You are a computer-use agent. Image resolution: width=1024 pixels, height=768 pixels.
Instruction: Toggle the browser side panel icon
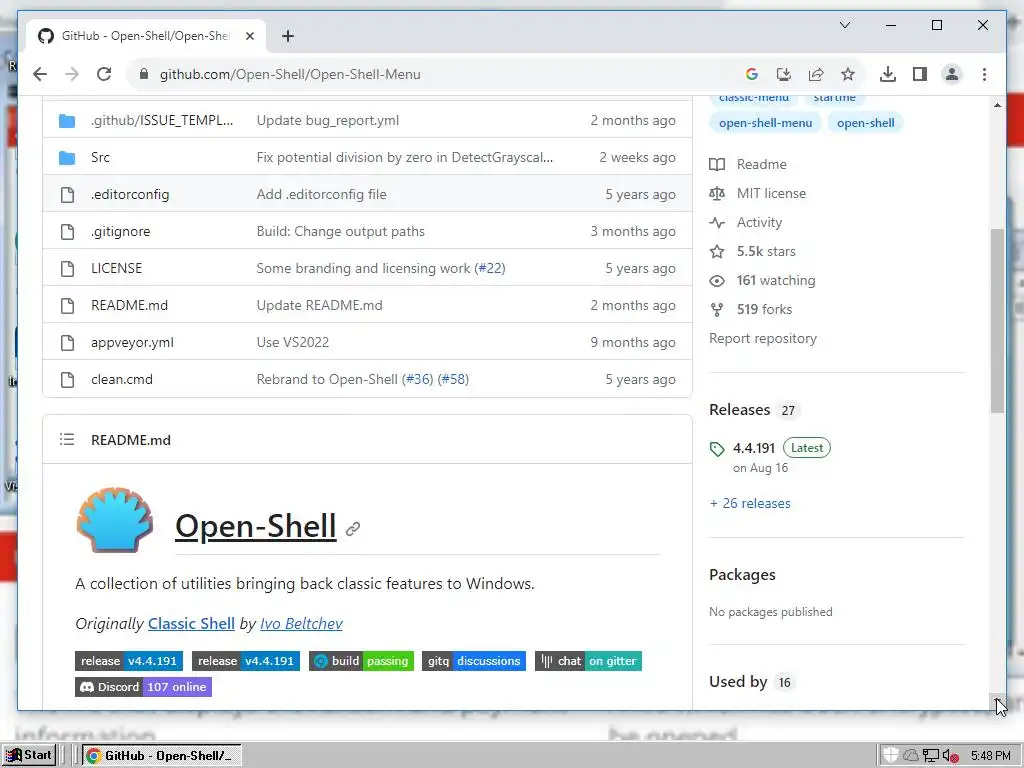point(920,74)
